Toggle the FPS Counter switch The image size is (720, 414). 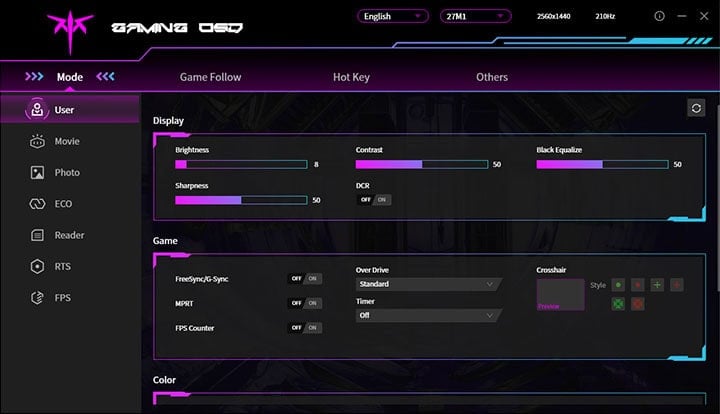305,328
